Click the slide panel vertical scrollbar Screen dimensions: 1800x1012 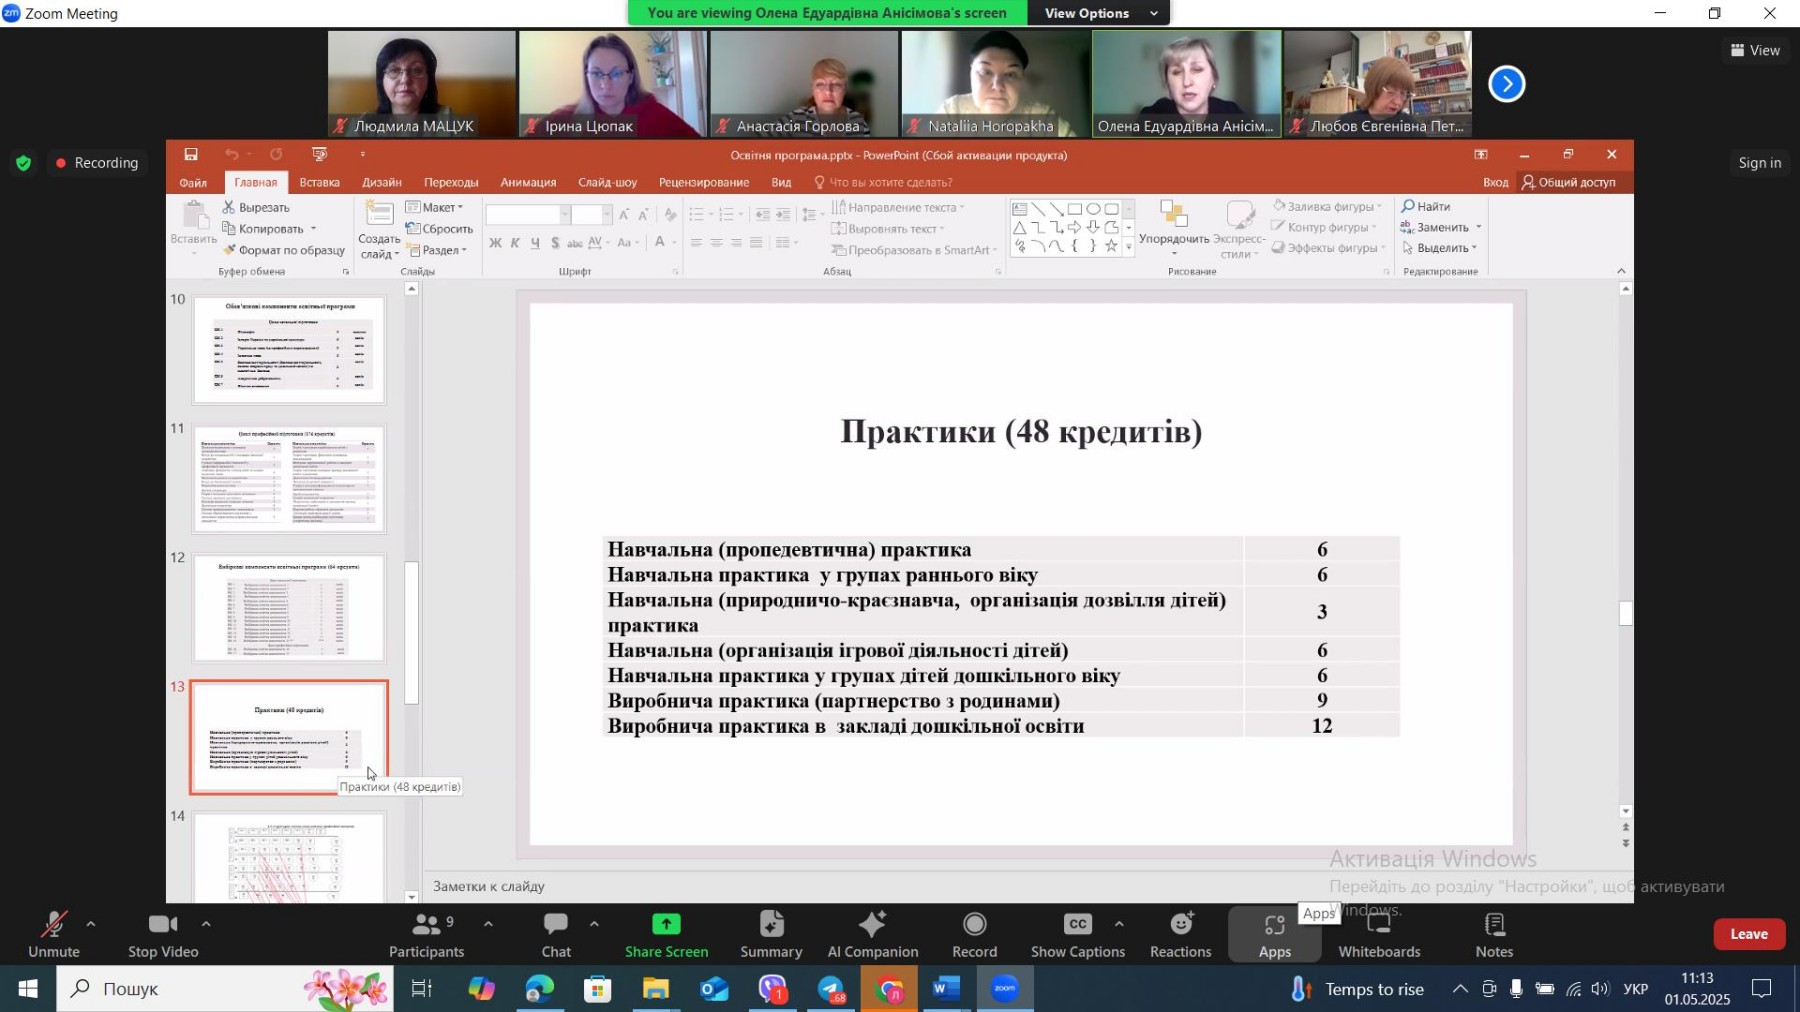coord(411,633)
